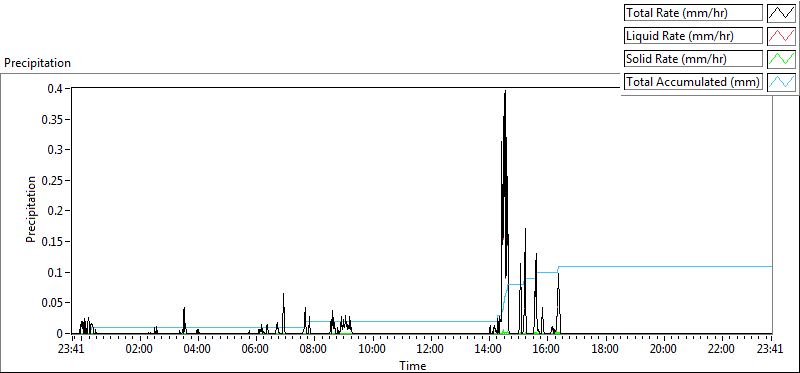This screenshot has height=373, width=800.
Task: Click the Solid Rate green line legend icon
Action: 781,59
